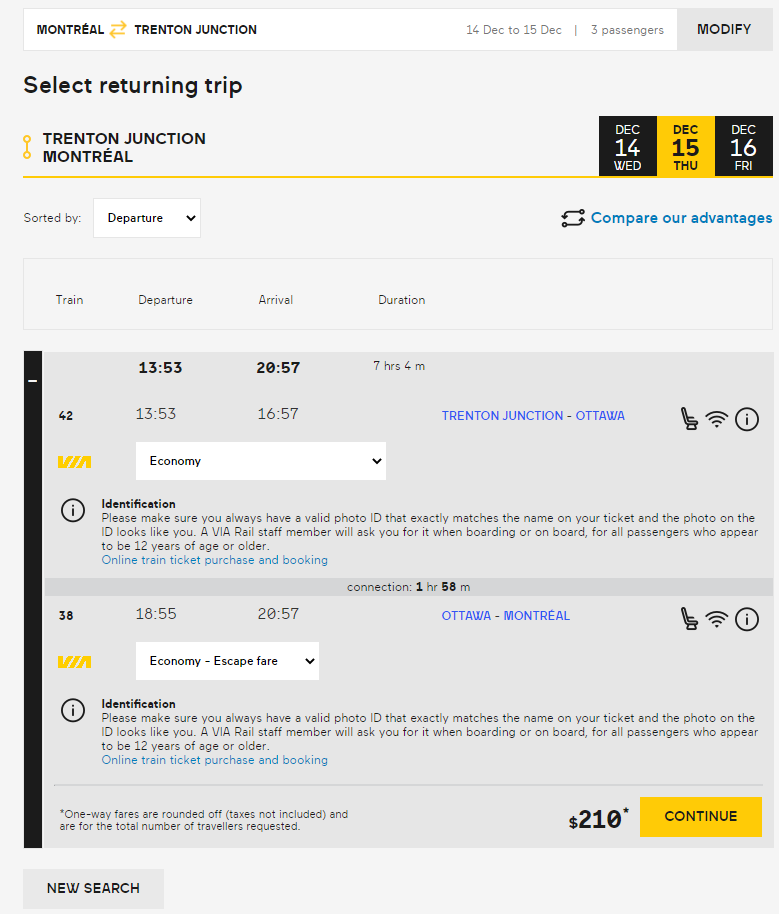Click the Wi-Fi icon for train 38

pos(716,620)
